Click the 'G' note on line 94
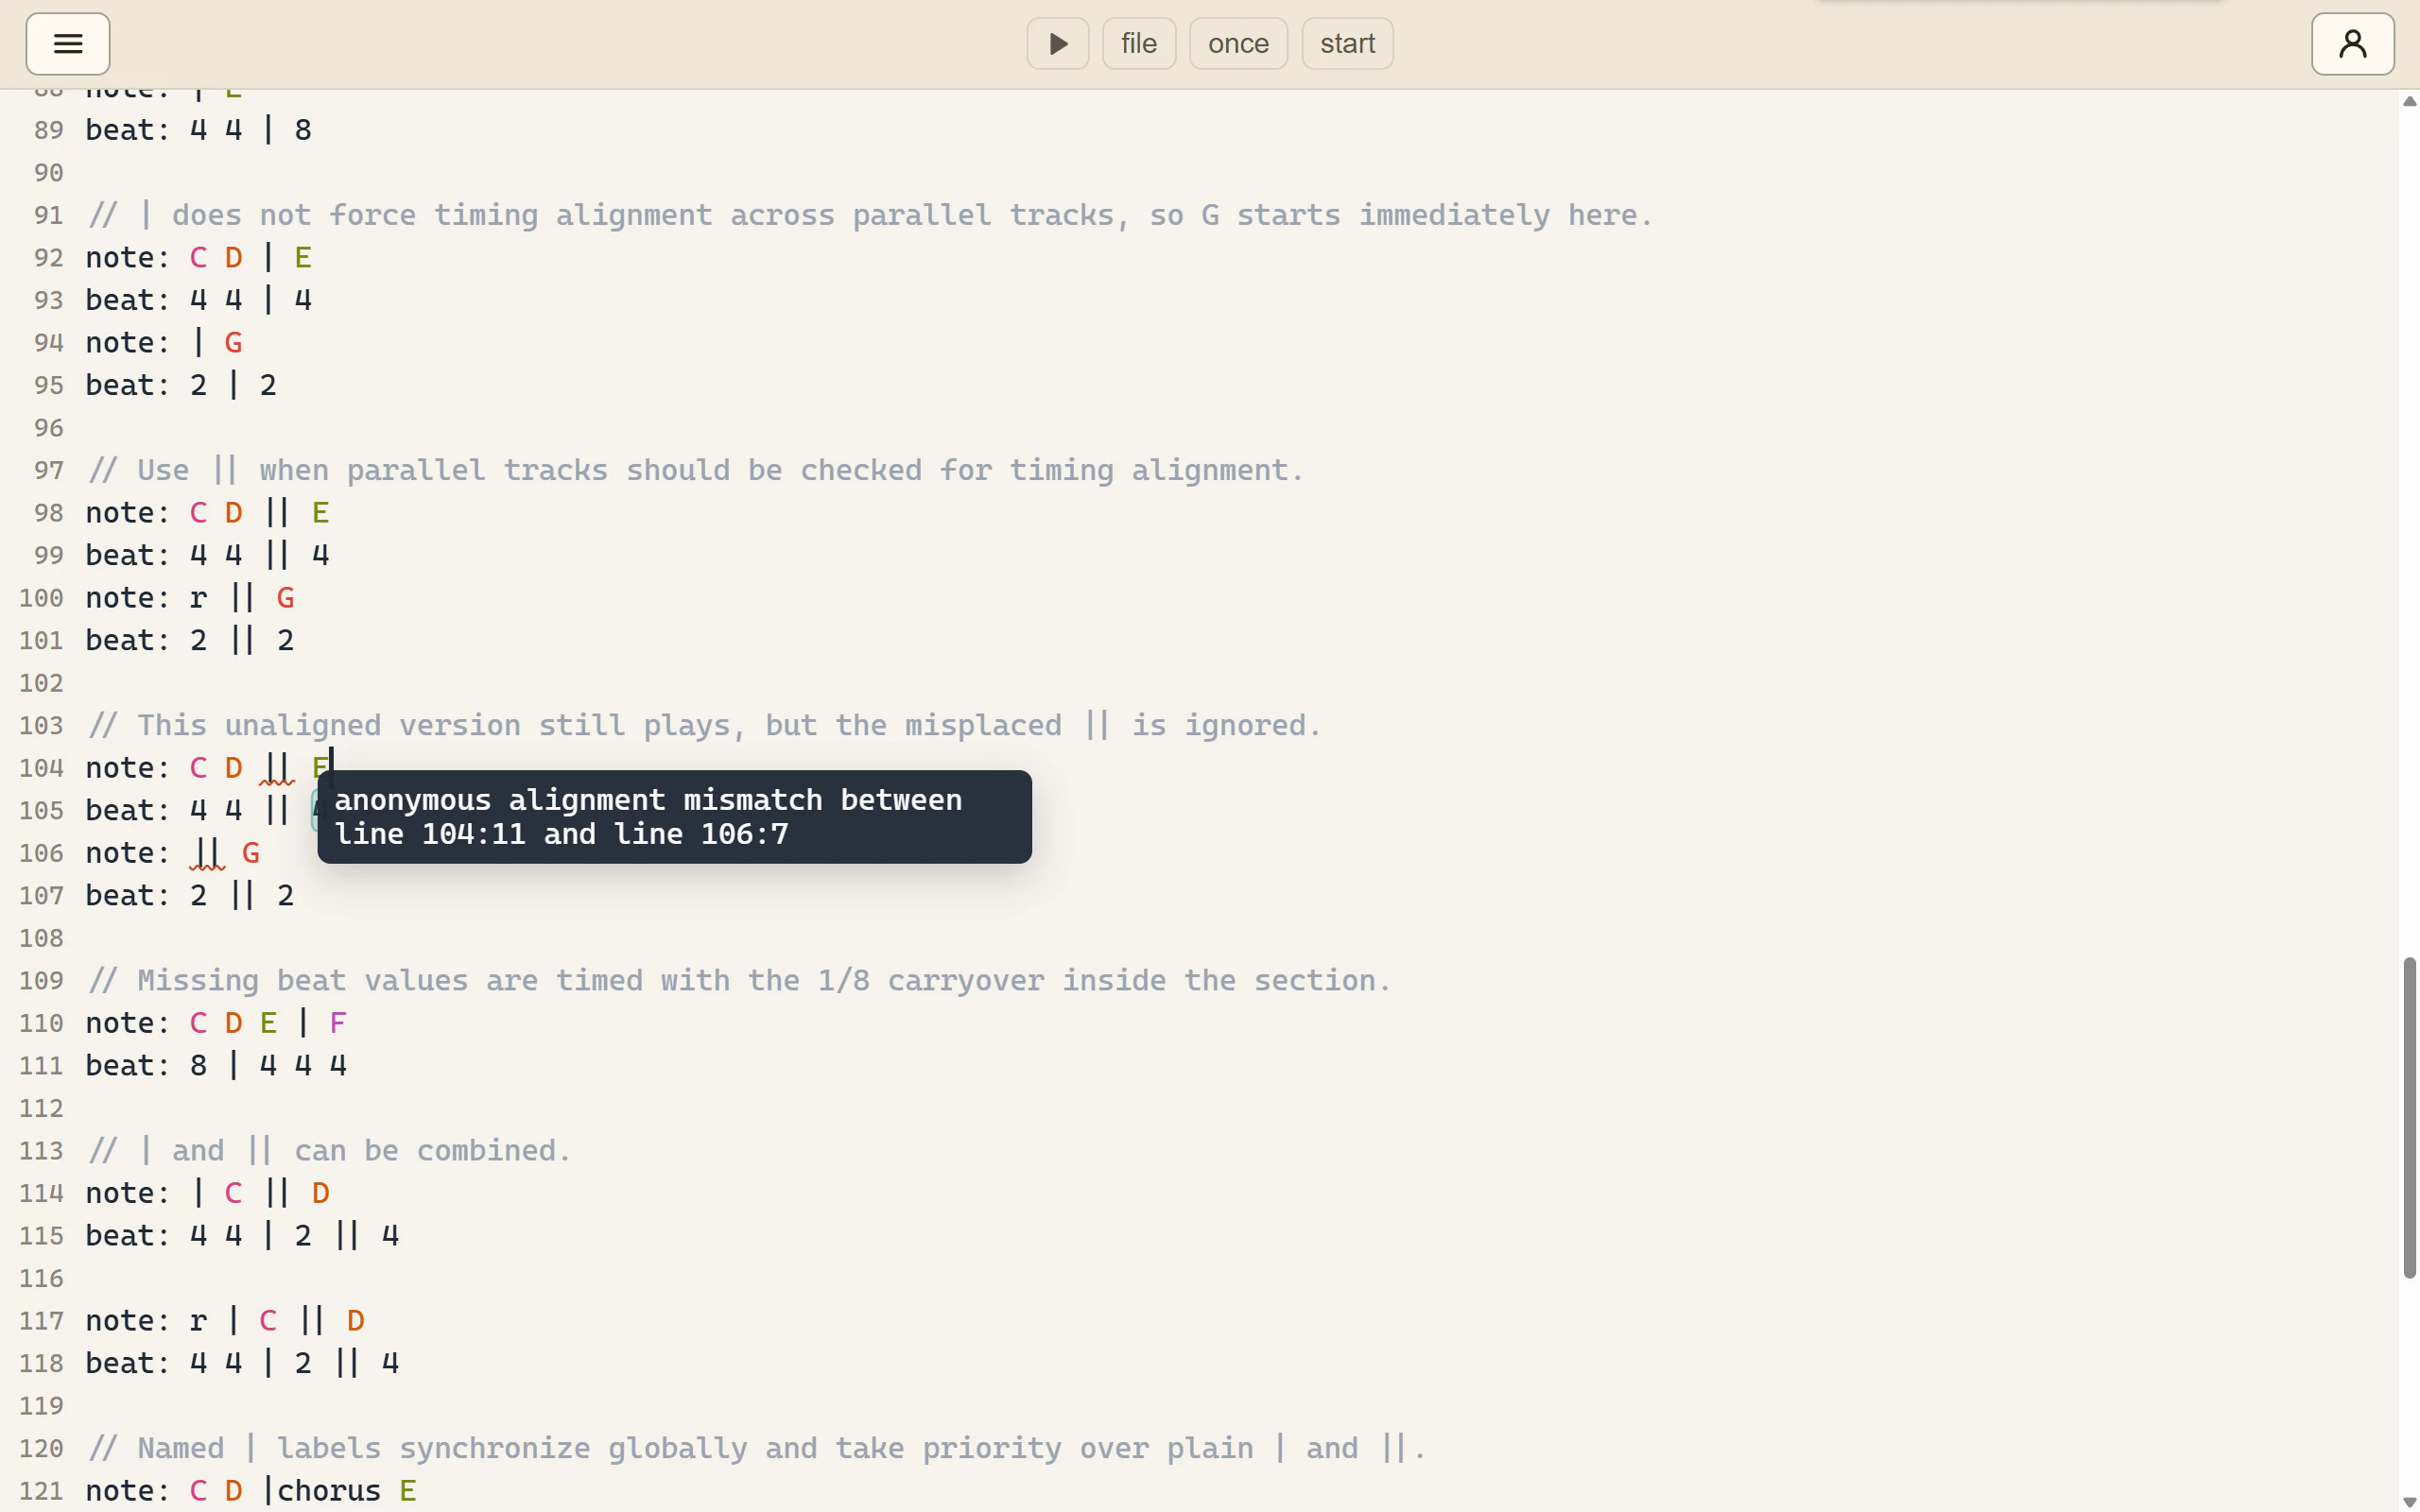2420x1512 pixels. click(x=233, y=343)
